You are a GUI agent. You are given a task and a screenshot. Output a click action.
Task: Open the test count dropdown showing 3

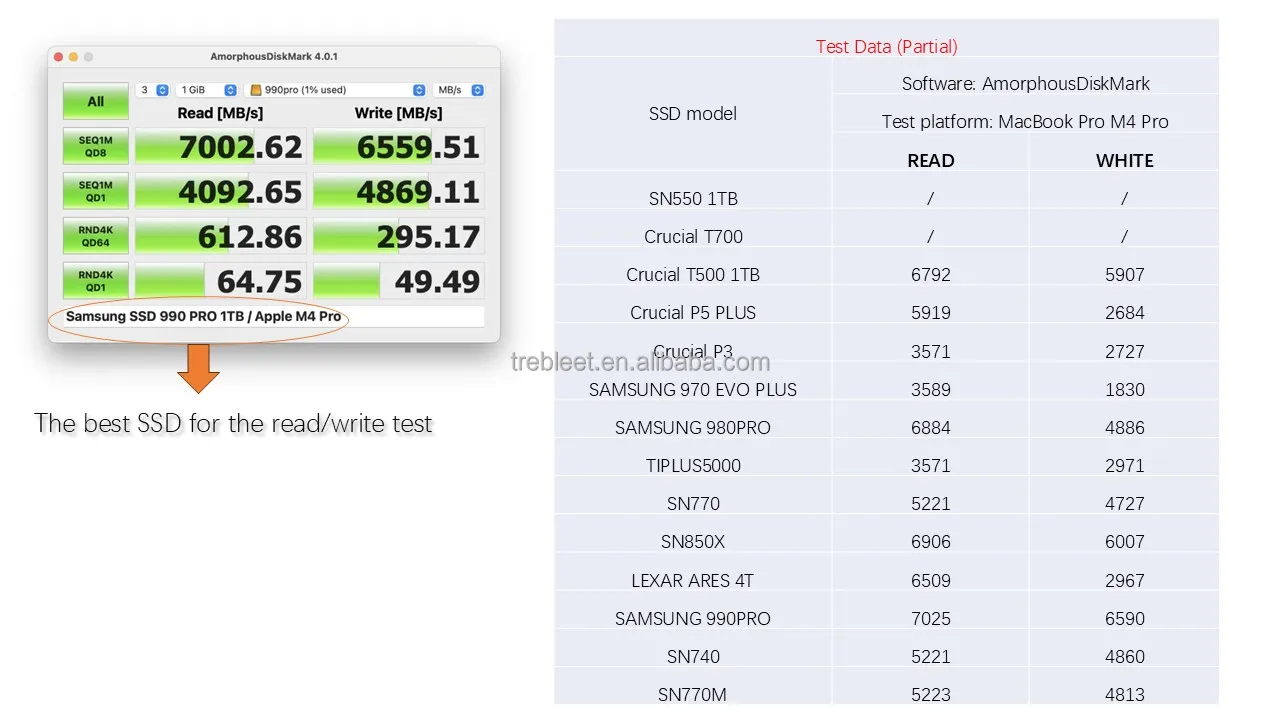153,90
